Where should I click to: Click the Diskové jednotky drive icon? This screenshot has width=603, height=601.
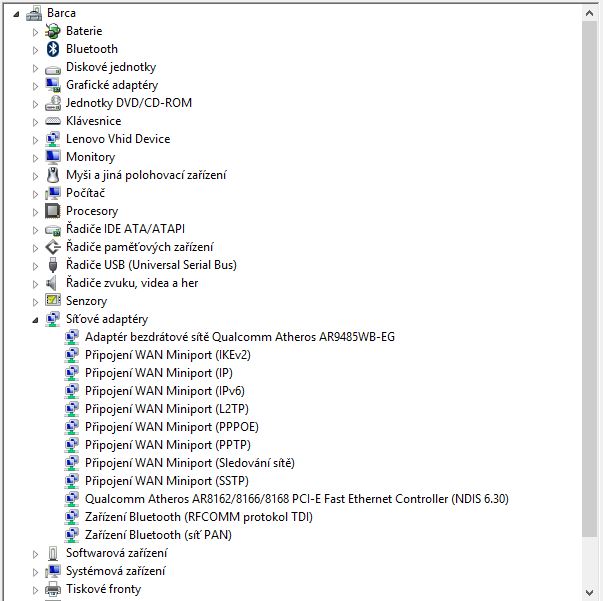click(53, 70)
